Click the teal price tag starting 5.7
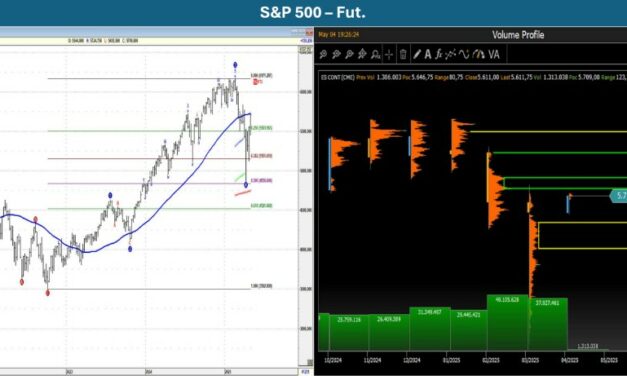 618,196
